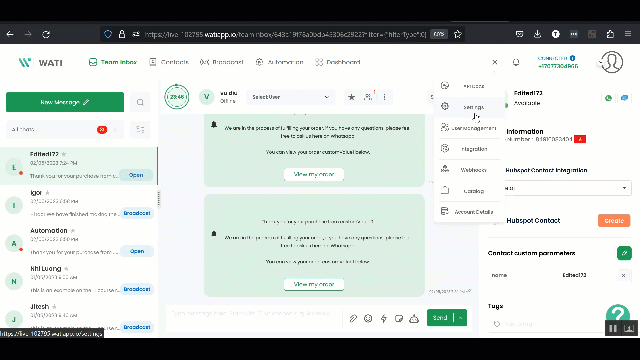Star the Jitesh conversation

coord(54,307)
